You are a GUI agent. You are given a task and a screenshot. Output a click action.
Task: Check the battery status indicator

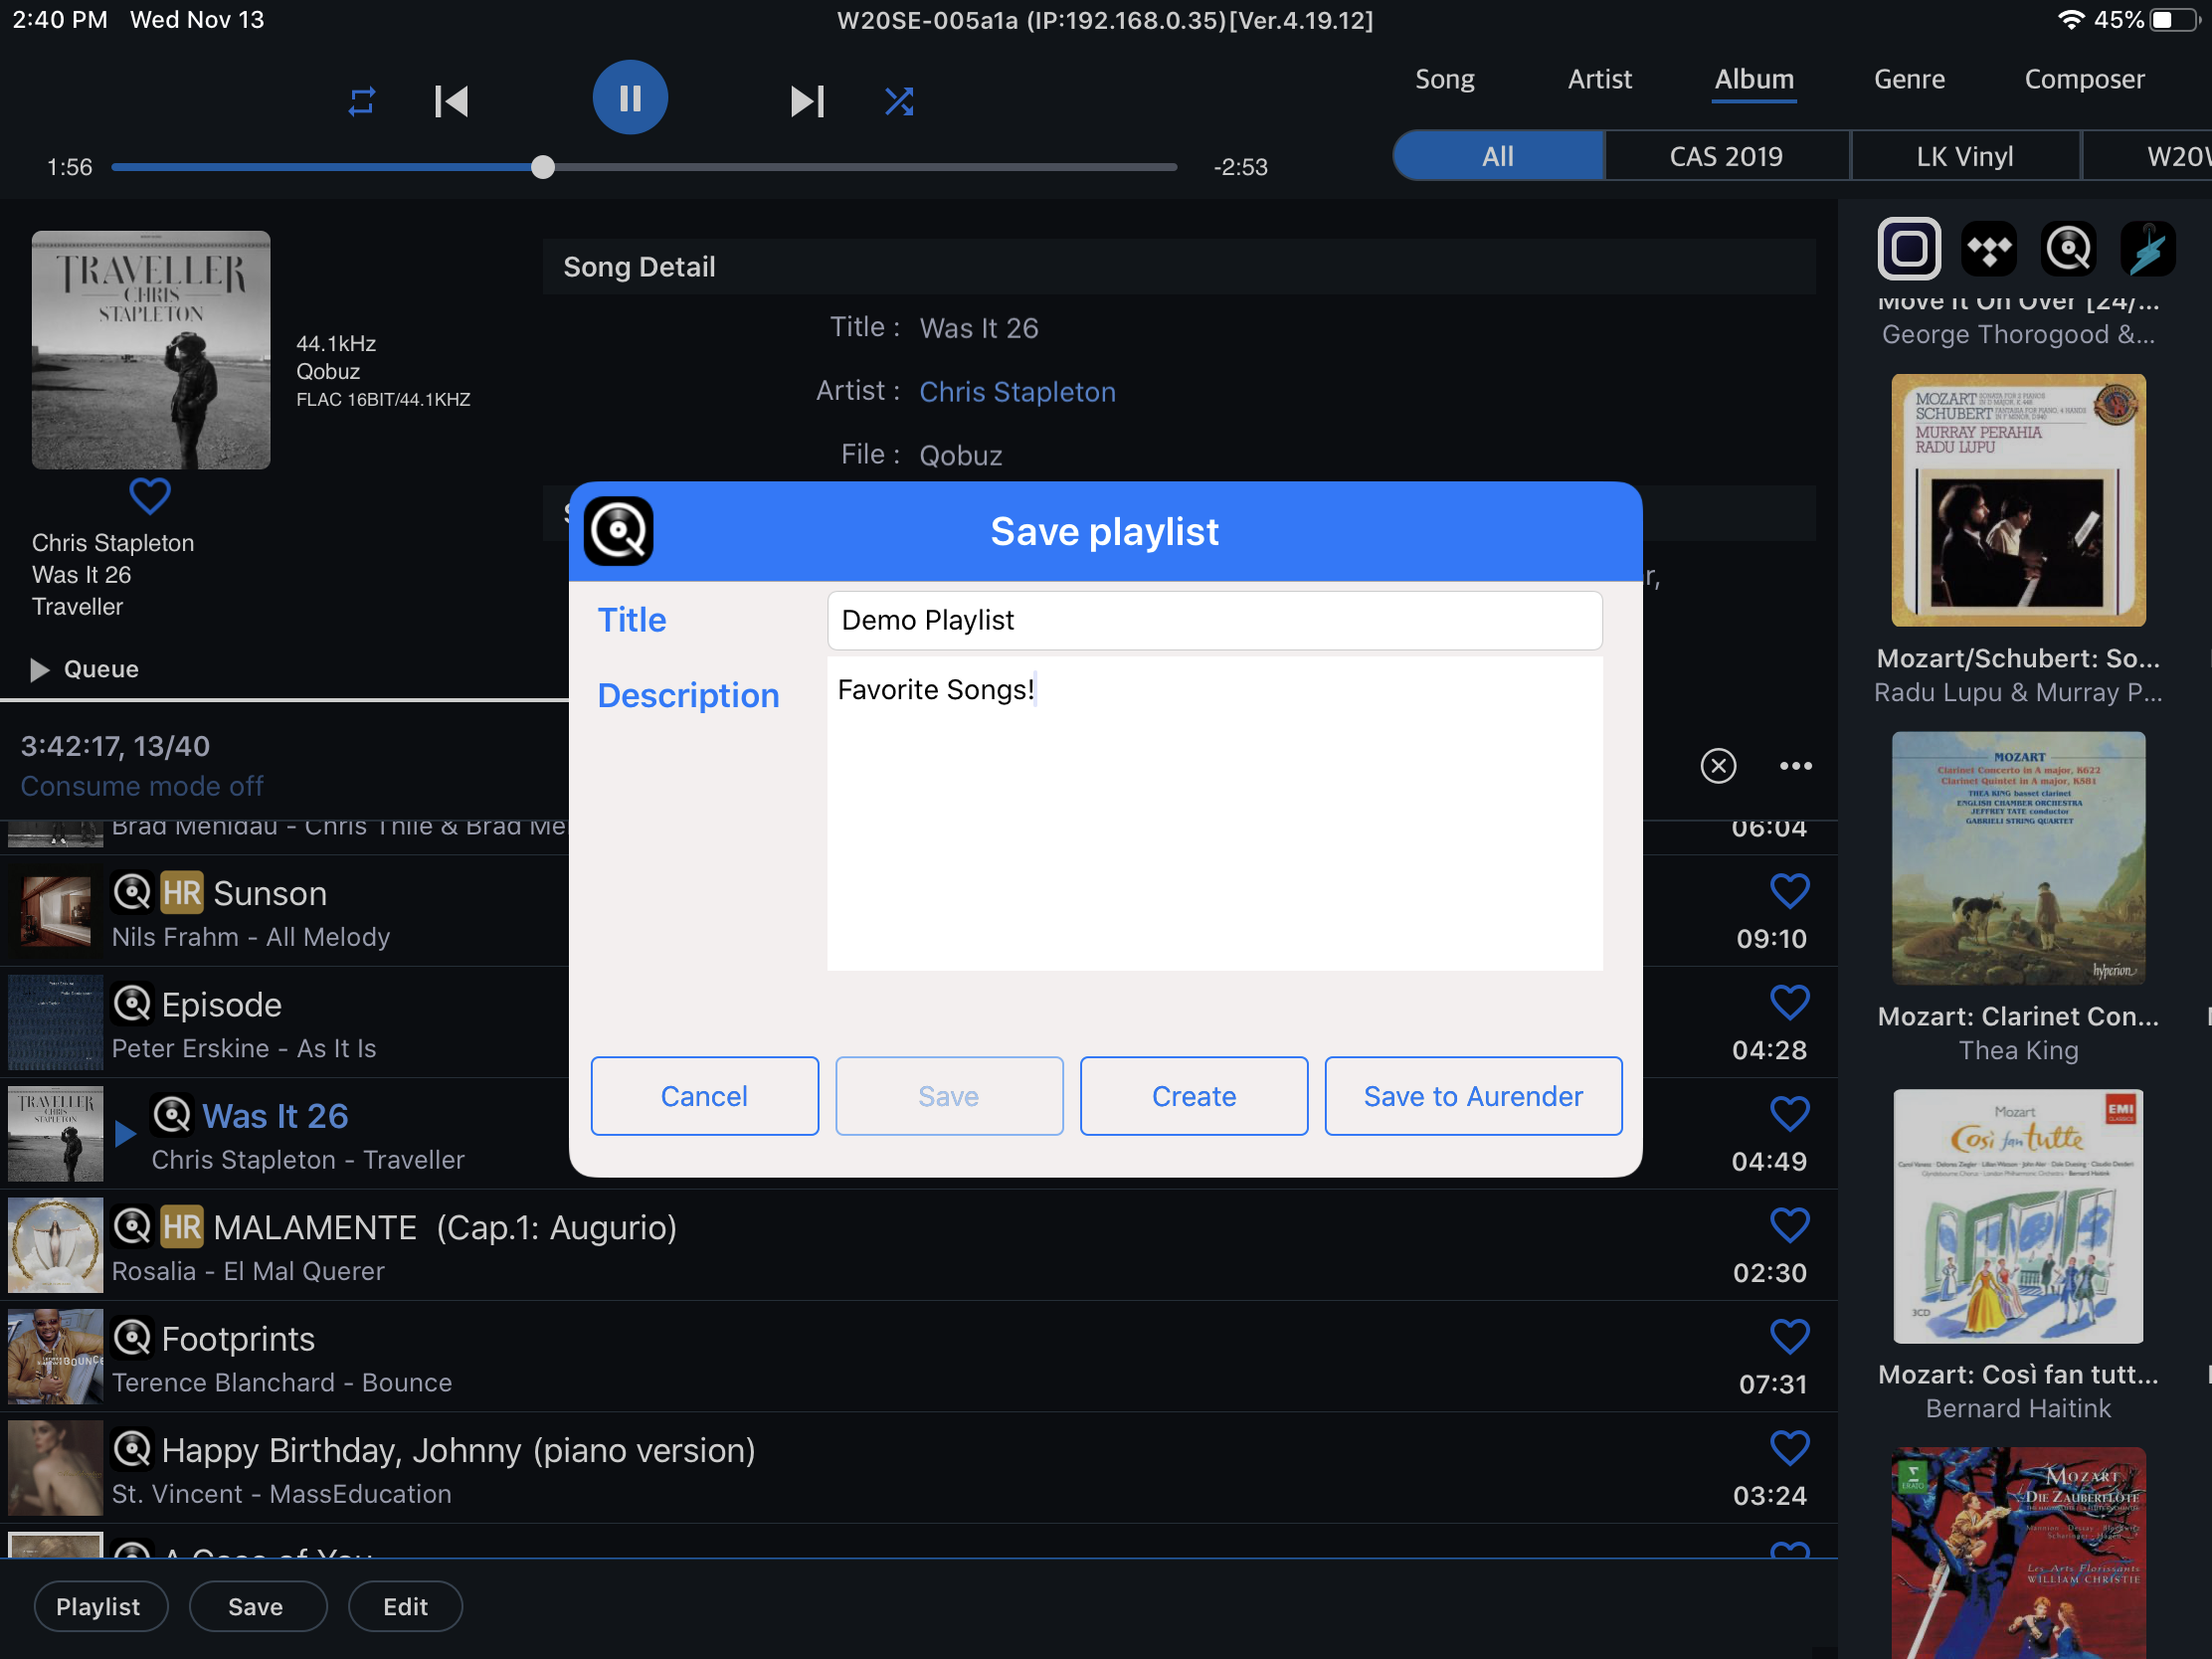click(x=2176, y=20)
